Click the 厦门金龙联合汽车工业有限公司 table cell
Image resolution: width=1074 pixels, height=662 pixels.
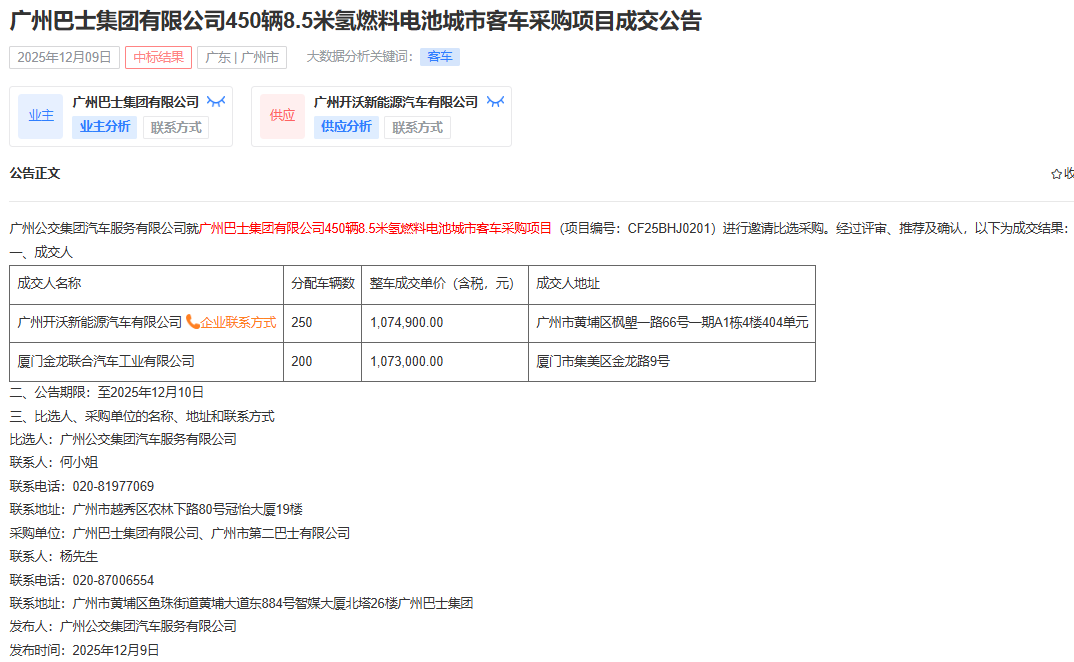point(107,361)
